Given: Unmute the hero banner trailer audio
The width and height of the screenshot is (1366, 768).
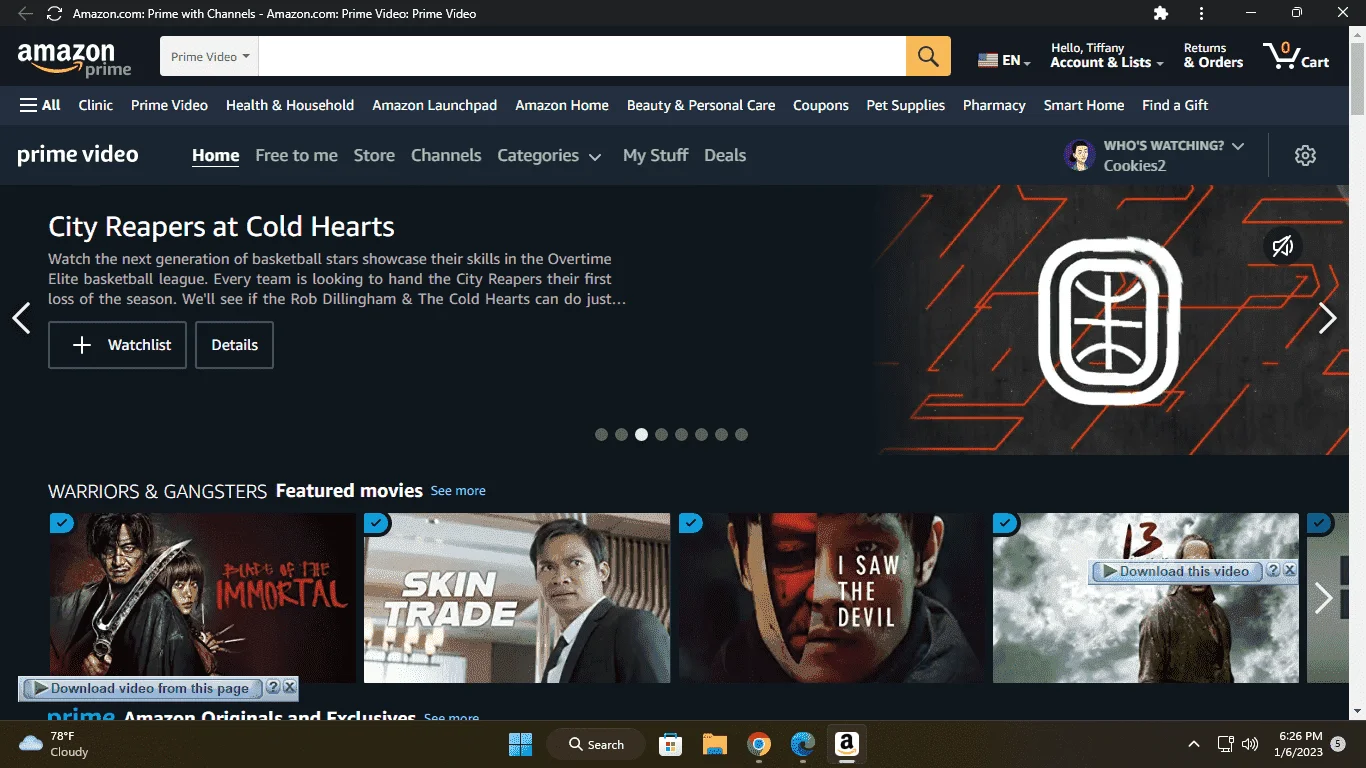Looking at the screenshot, I should [1283, 246].
